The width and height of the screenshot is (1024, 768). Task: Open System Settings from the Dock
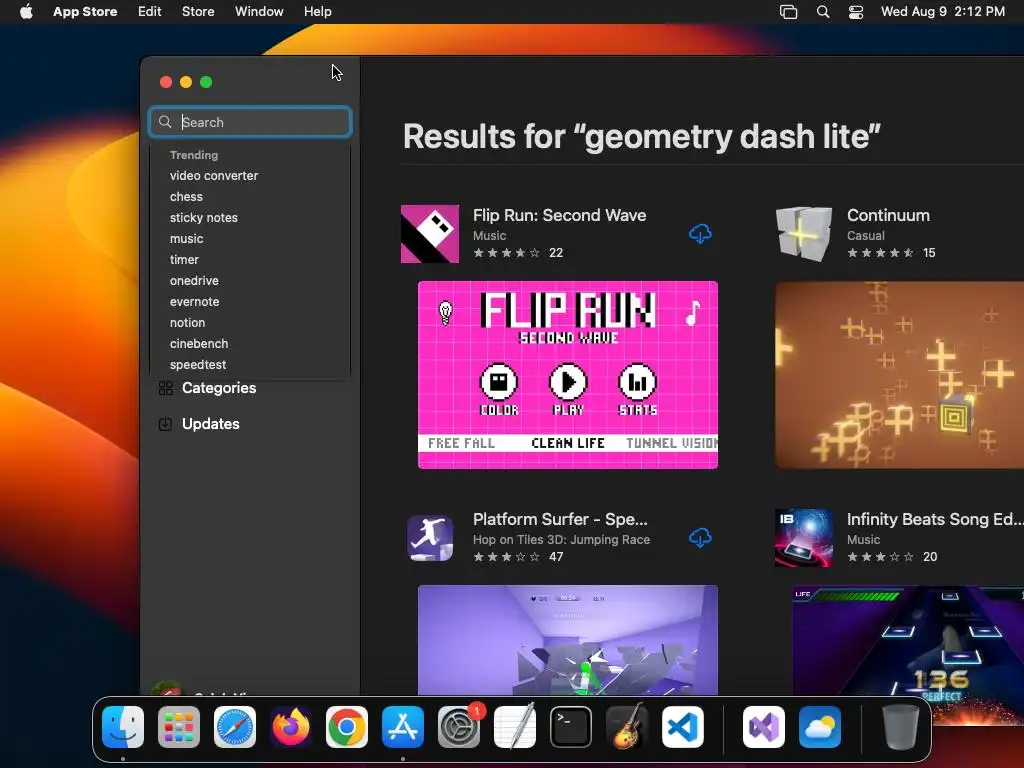point(459,727)
